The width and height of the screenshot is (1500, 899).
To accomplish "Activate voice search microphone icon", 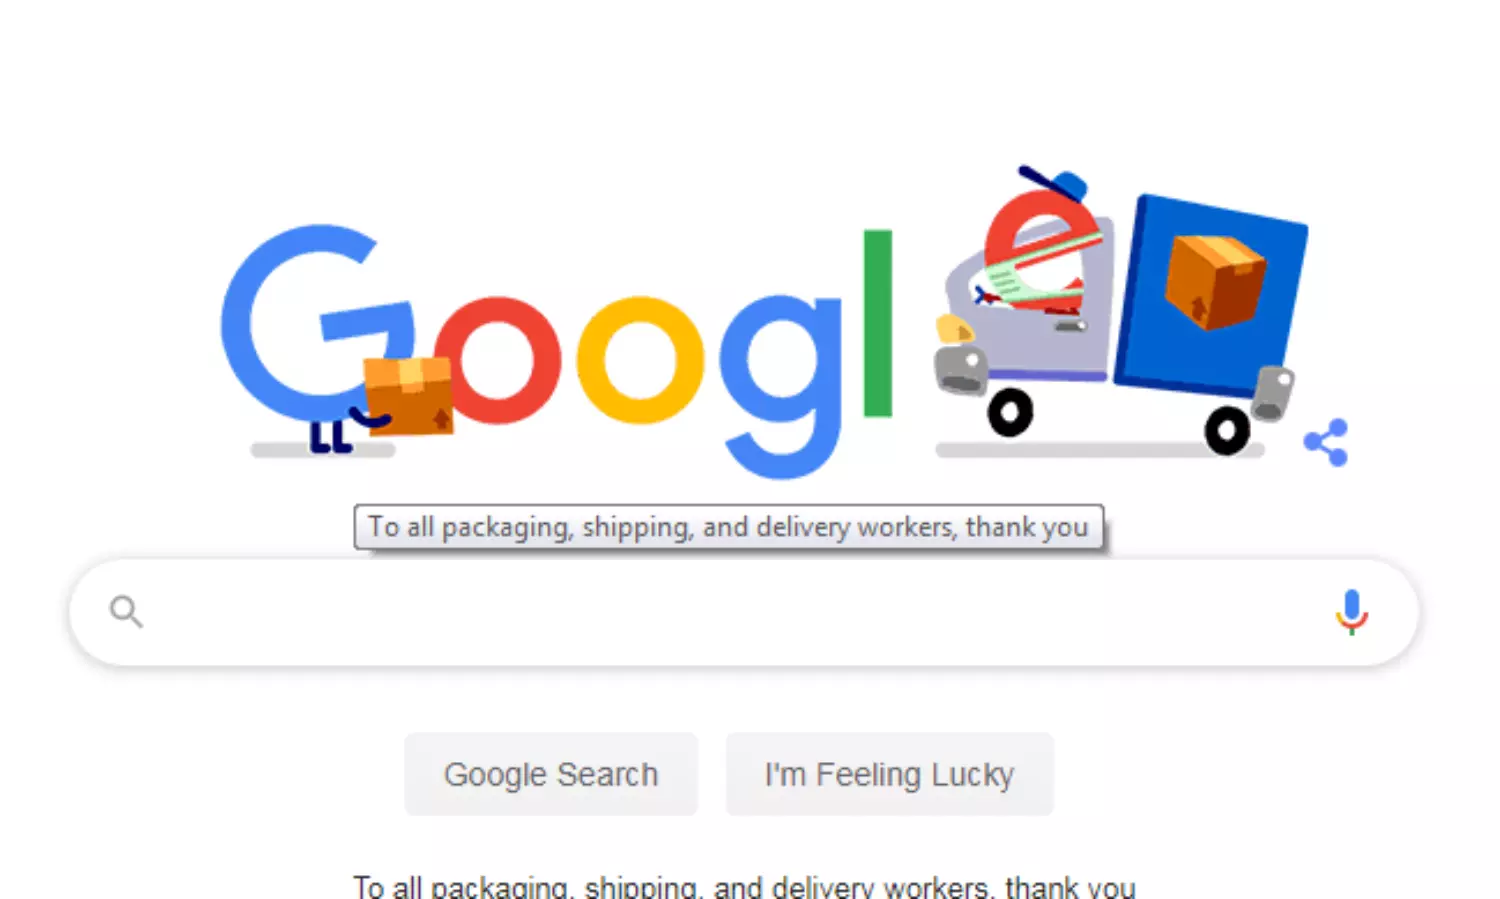I will coord(1351,612).
